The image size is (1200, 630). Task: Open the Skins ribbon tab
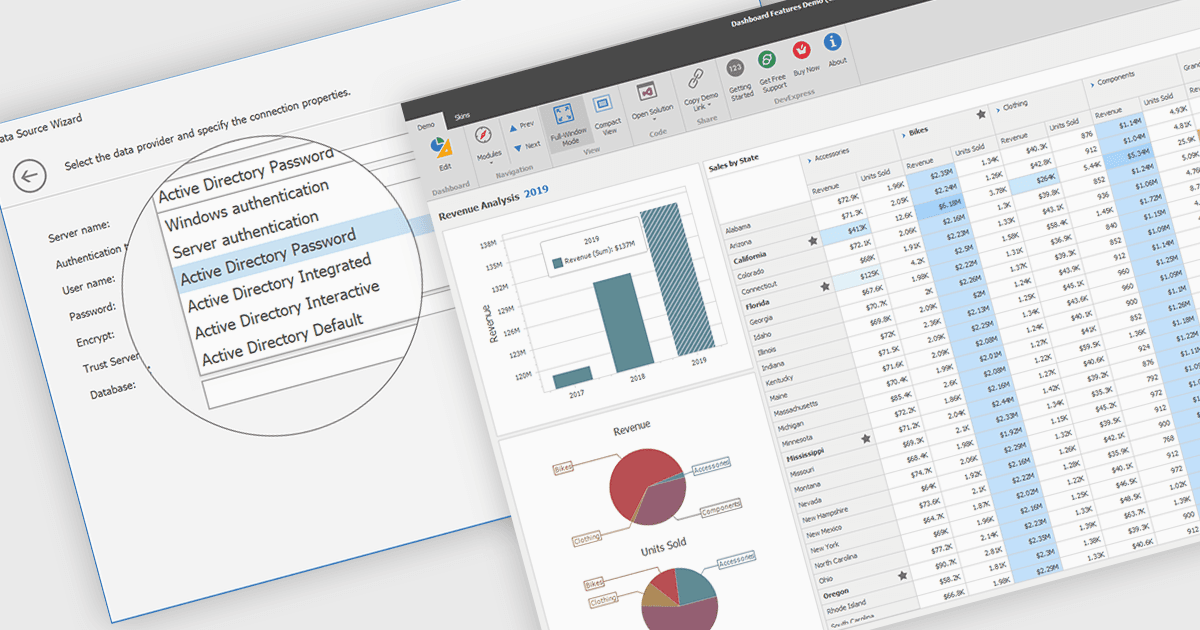pos(462,117)
